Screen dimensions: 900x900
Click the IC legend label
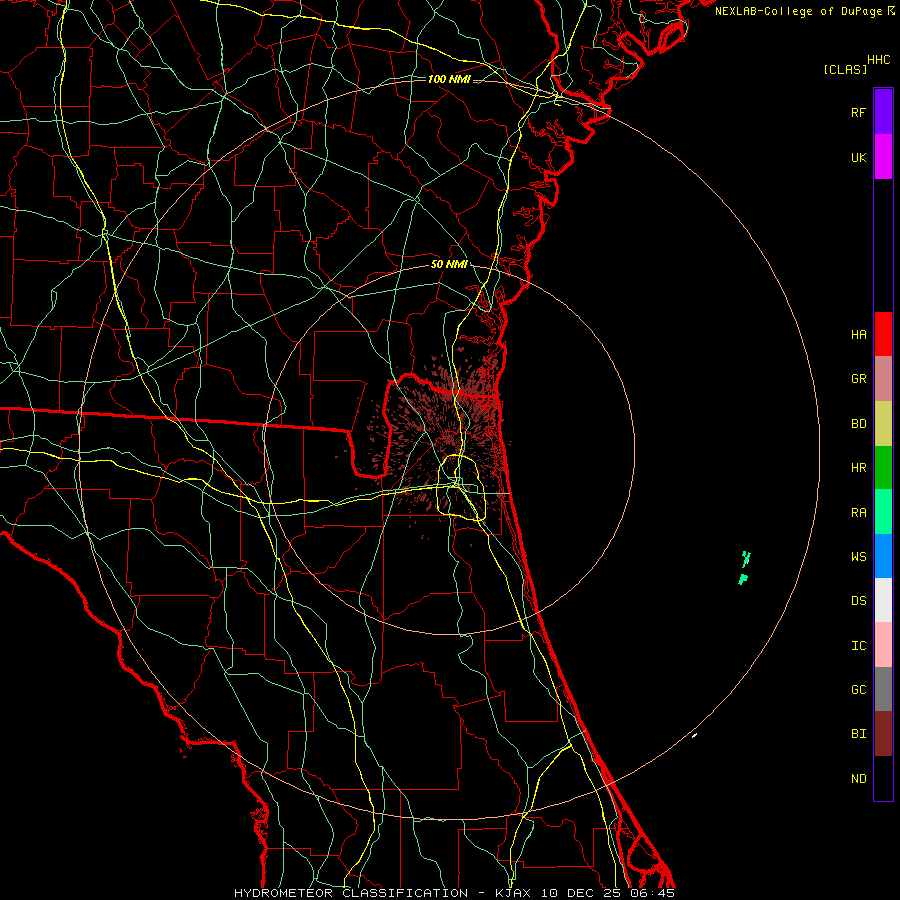click(858, 645)
